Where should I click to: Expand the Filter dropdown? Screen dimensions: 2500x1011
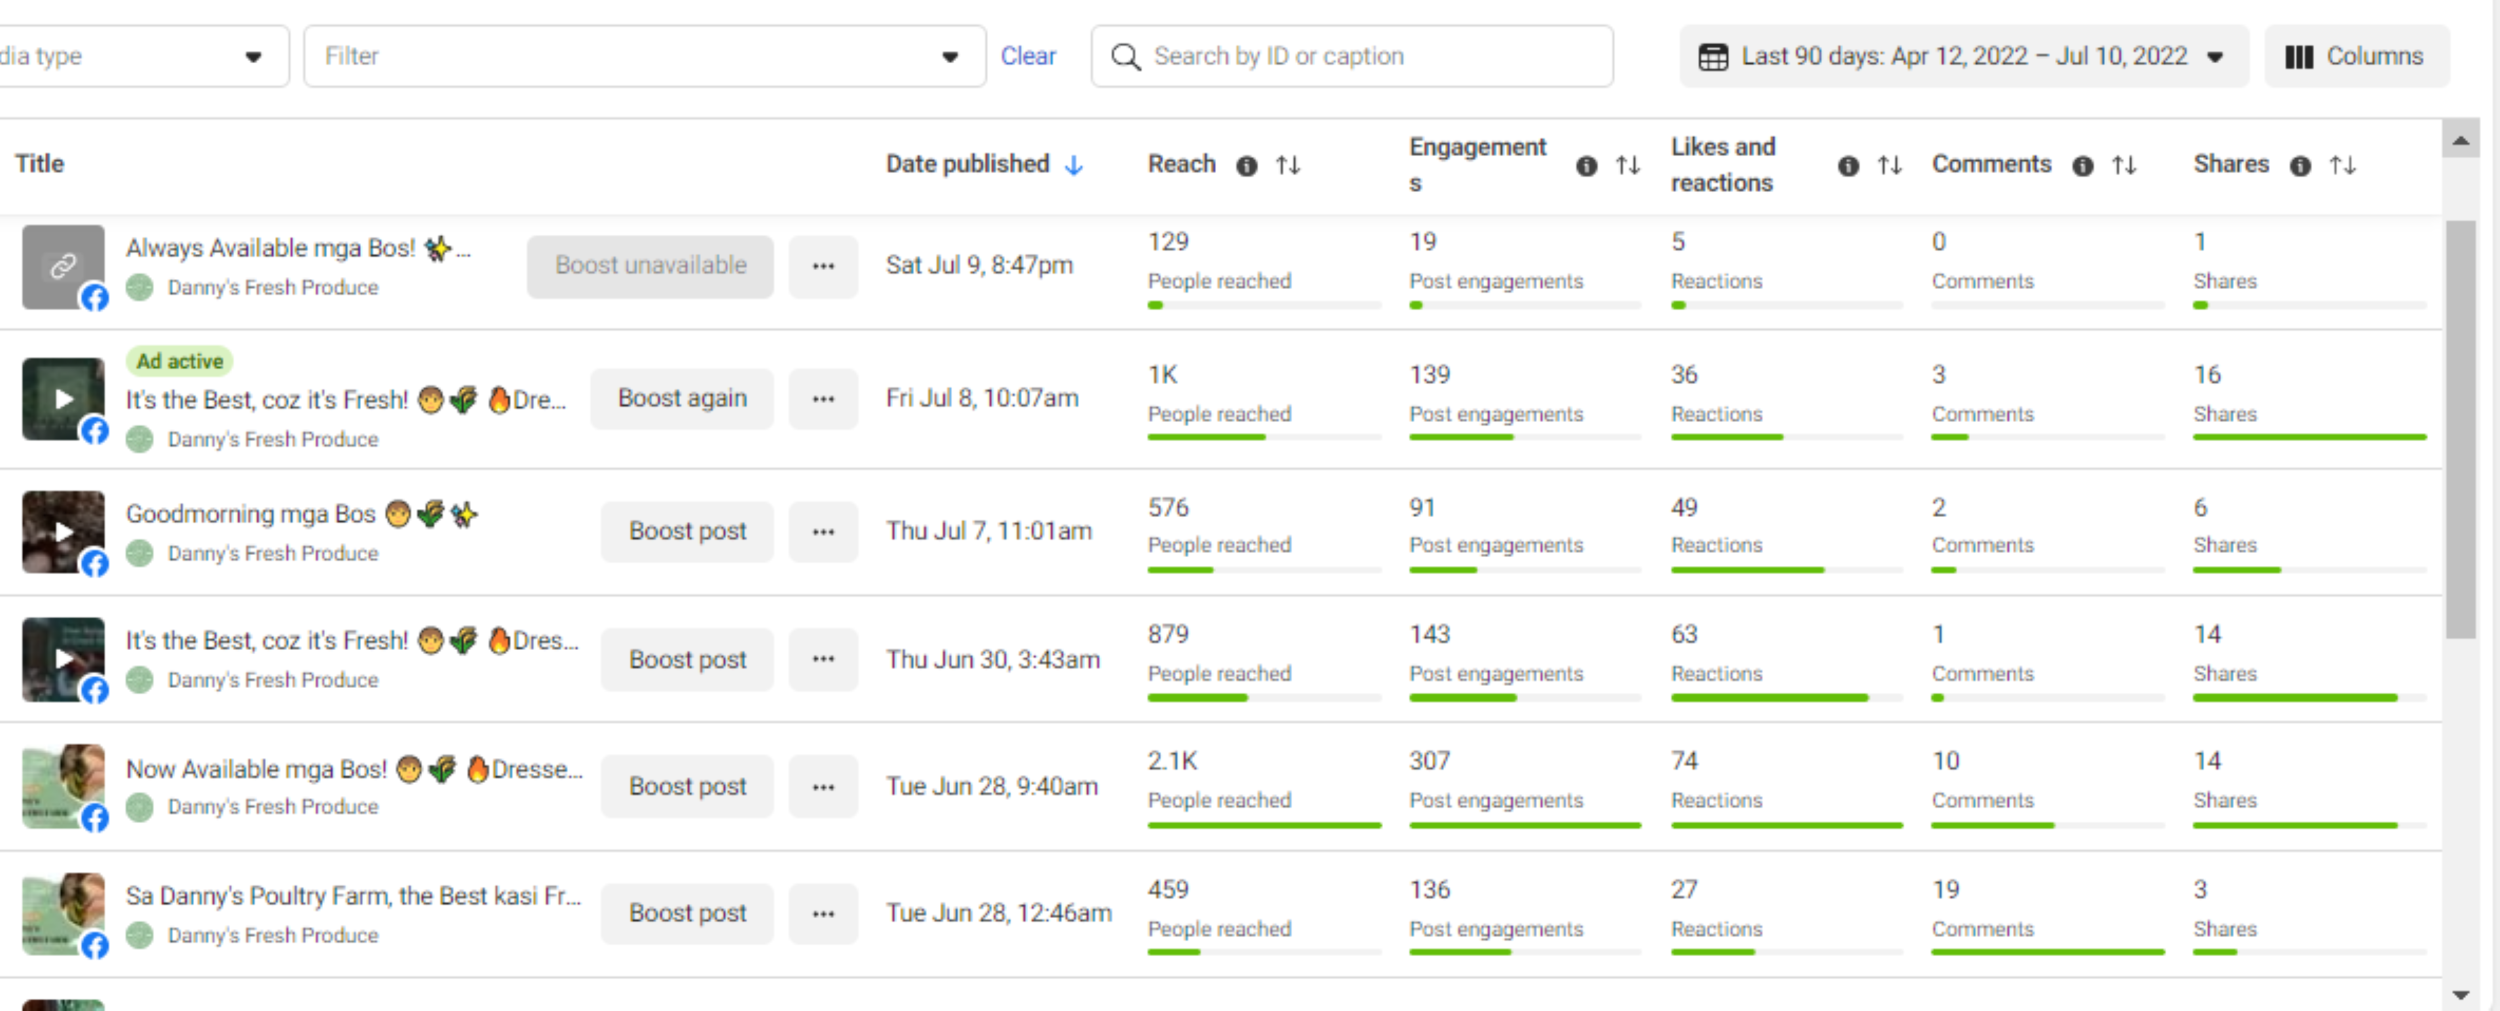coord(644,56)
